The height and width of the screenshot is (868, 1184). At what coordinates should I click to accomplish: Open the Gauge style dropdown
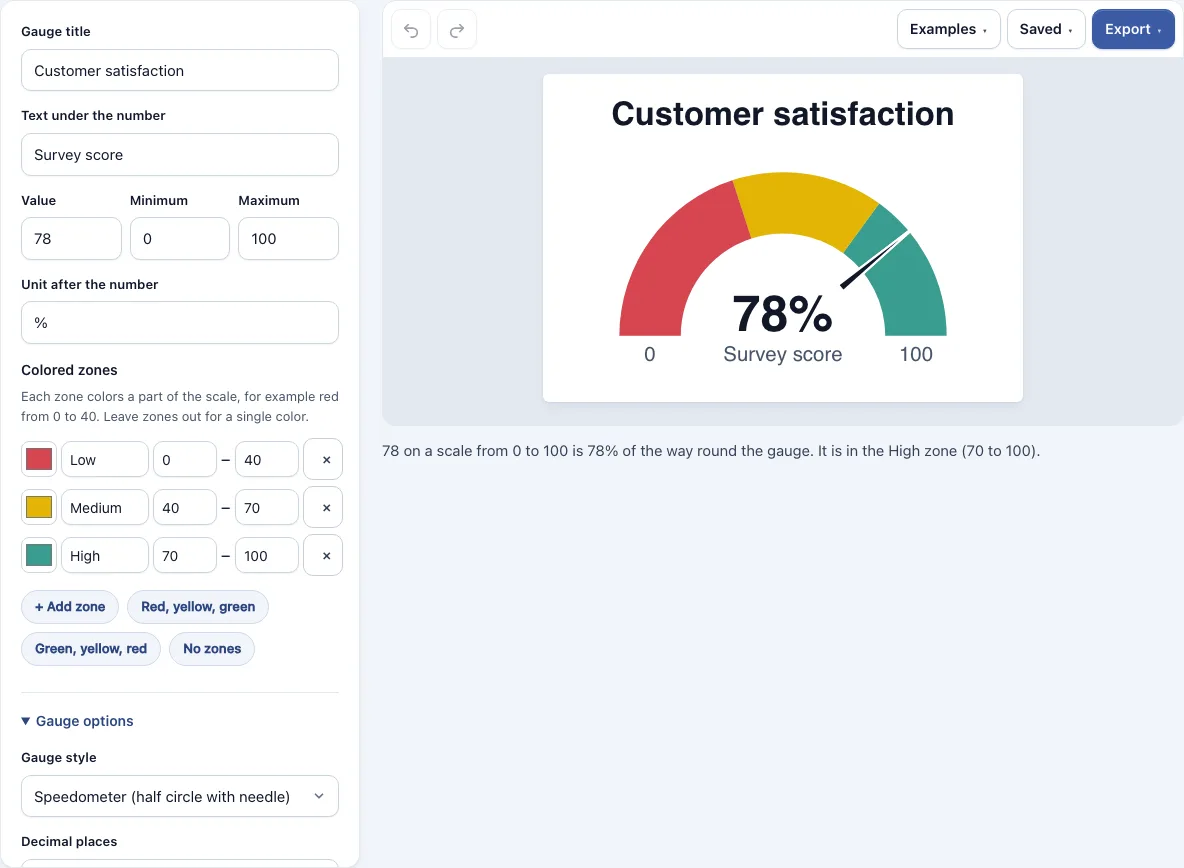[x=180, y=796]
